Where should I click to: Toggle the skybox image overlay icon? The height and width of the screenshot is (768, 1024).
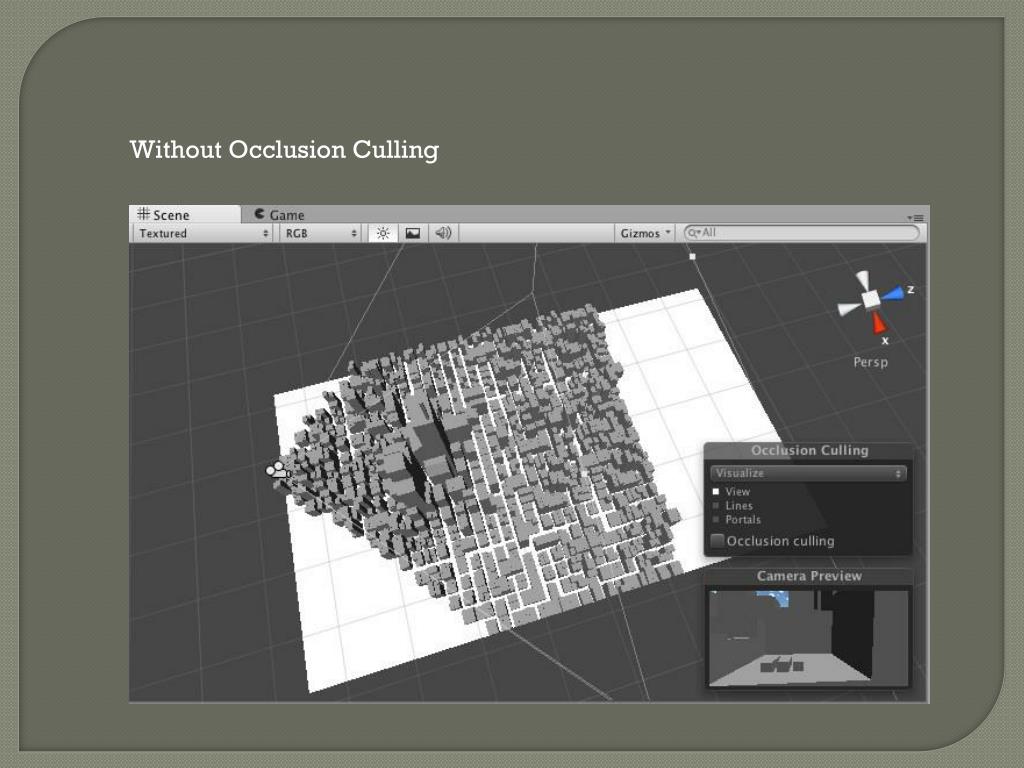click(413, 233)
